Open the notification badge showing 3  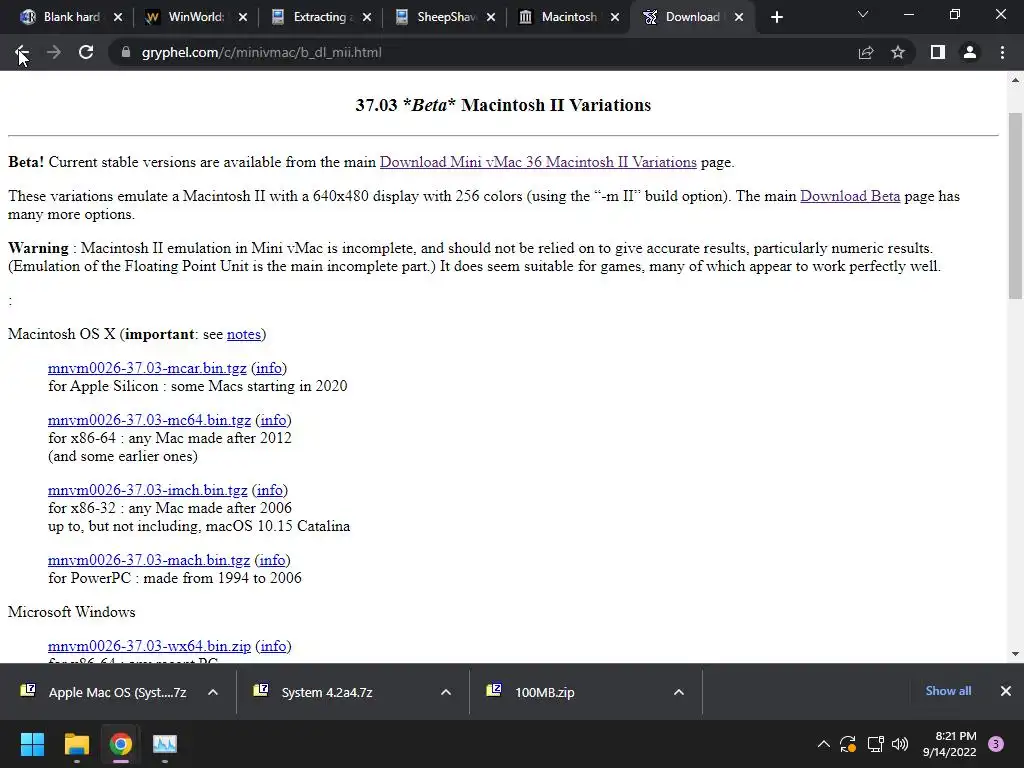point(996,744)
